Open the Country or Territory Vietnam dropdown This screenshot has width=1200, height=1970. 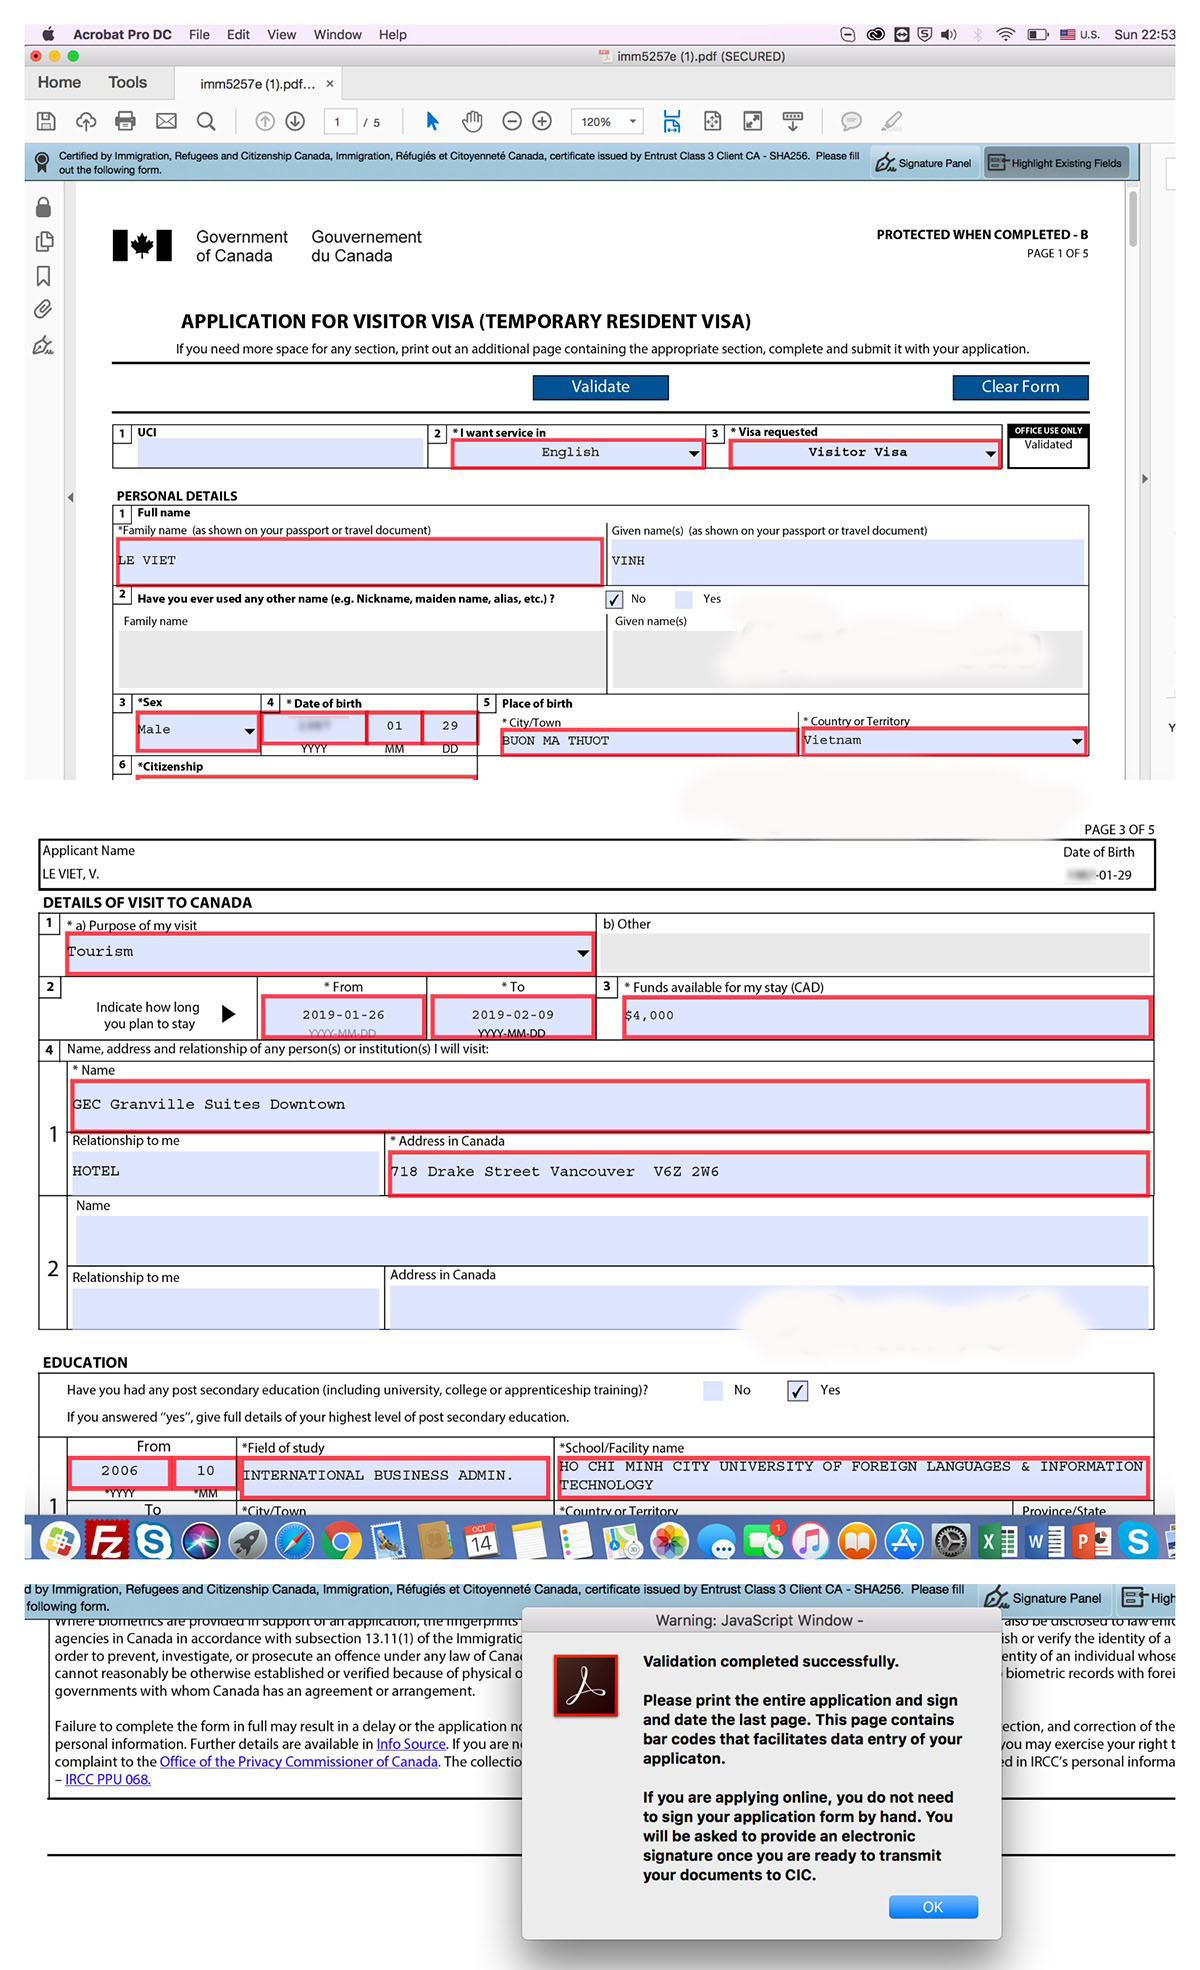[944, 741]
